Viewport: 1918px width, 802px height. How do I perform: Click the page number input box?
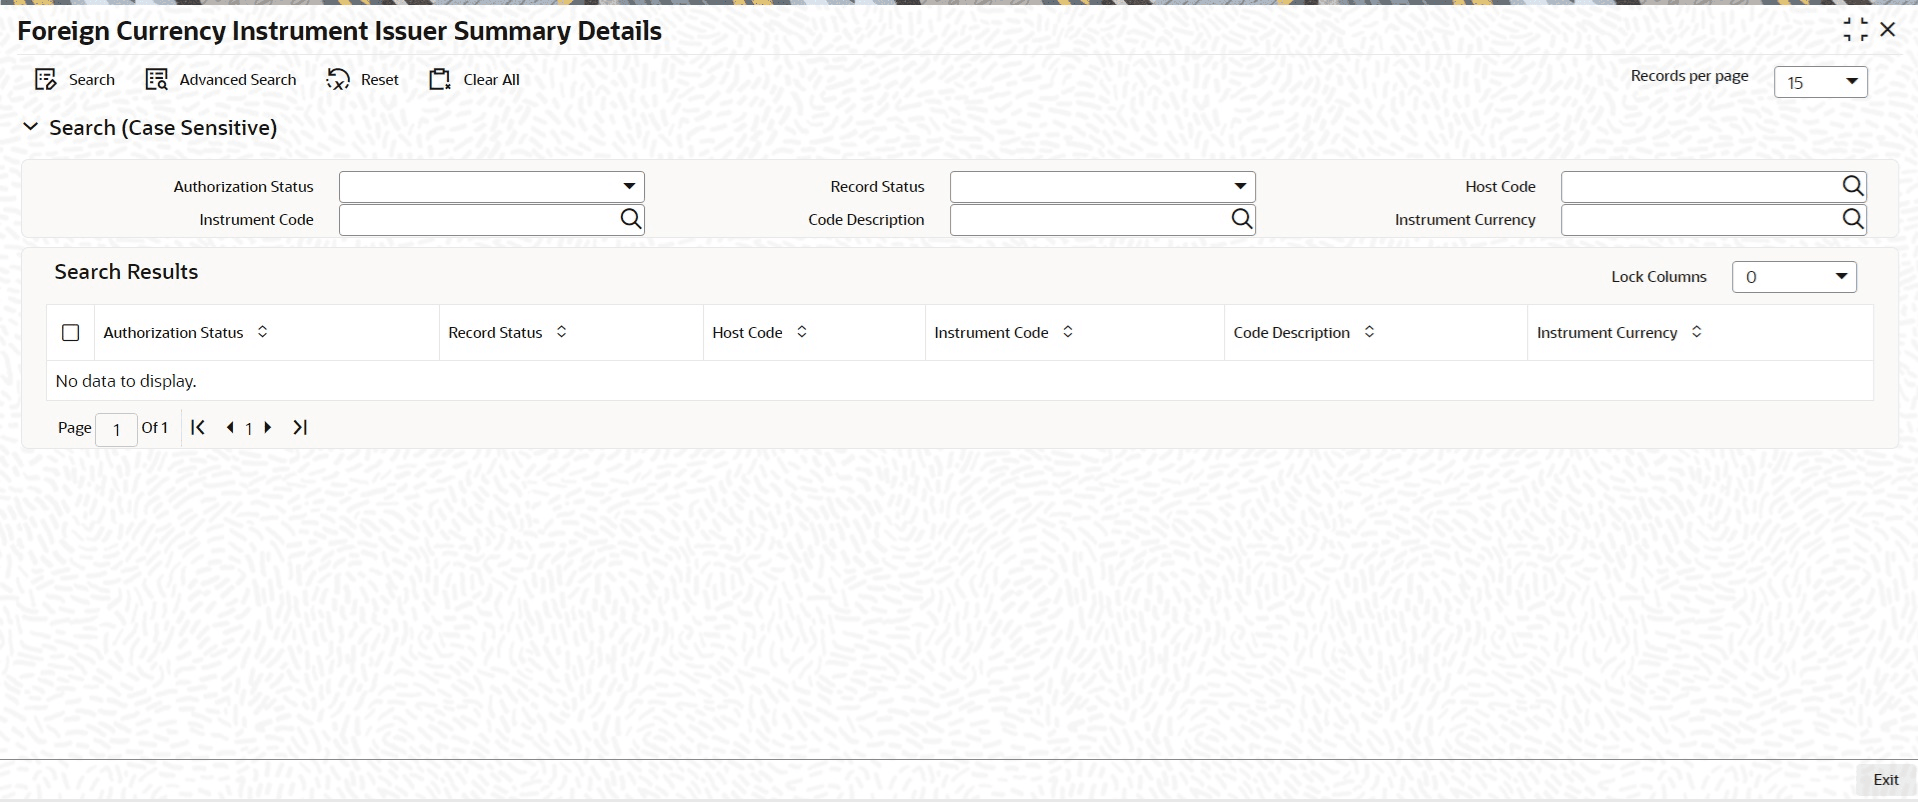click(116, 429)
